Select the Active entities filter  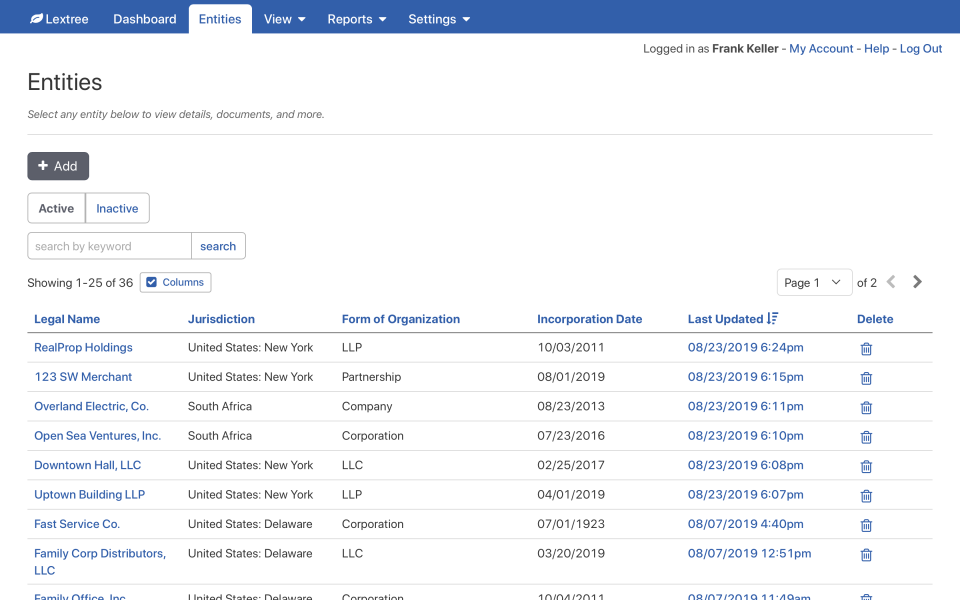(56, 208)
